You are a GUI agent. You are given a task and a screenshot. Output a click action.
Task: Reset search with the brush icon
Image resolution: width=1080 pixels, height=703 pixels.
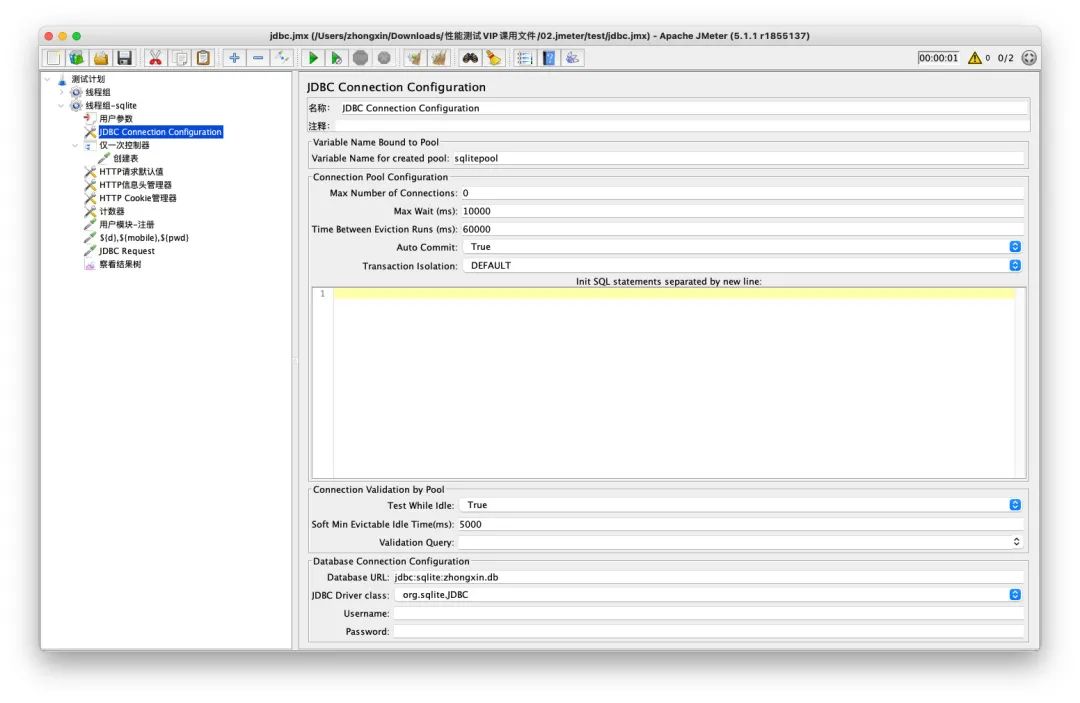pos(494,59)
